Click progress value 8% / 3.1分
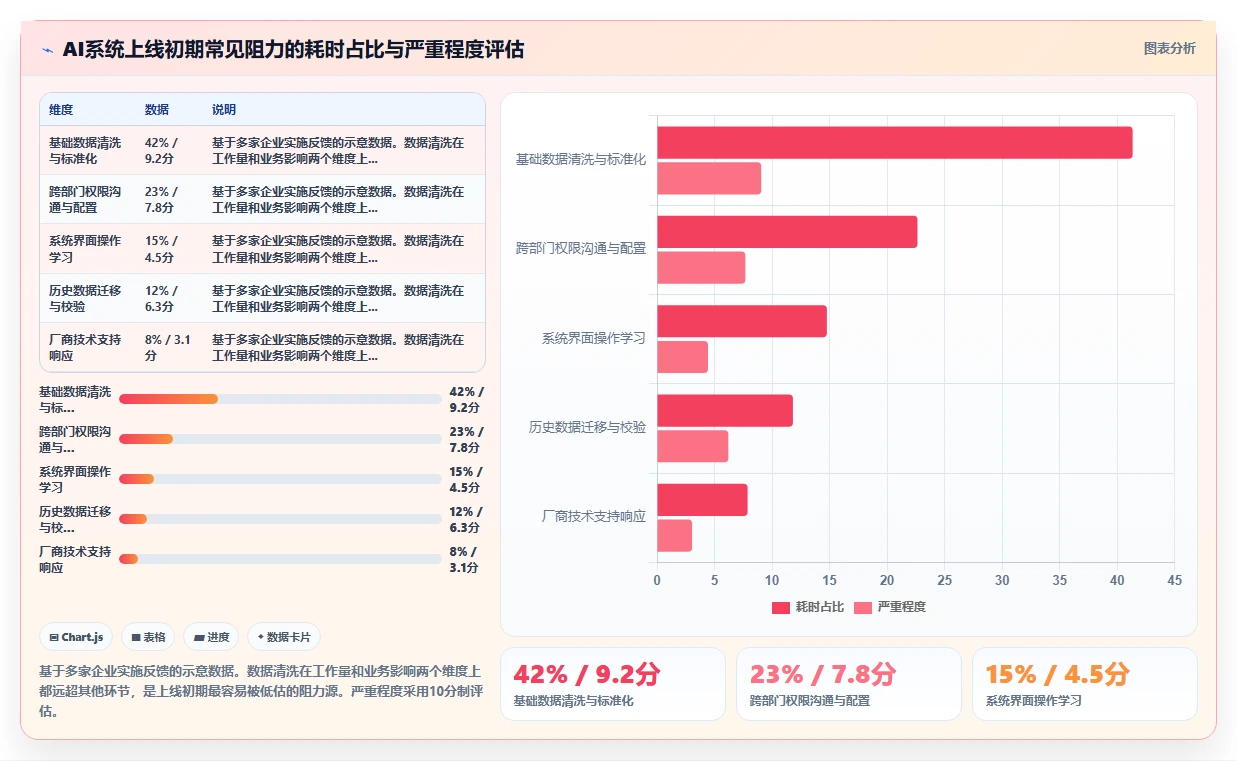 (464, 559)
